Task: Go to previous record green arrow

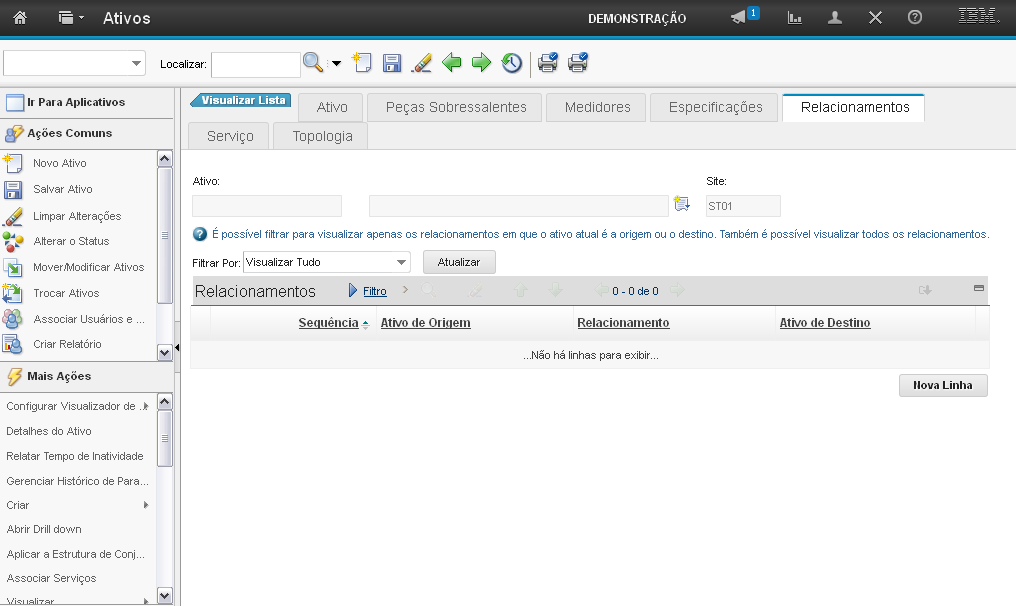Action: pyautogui.click(x=452, y=64)
